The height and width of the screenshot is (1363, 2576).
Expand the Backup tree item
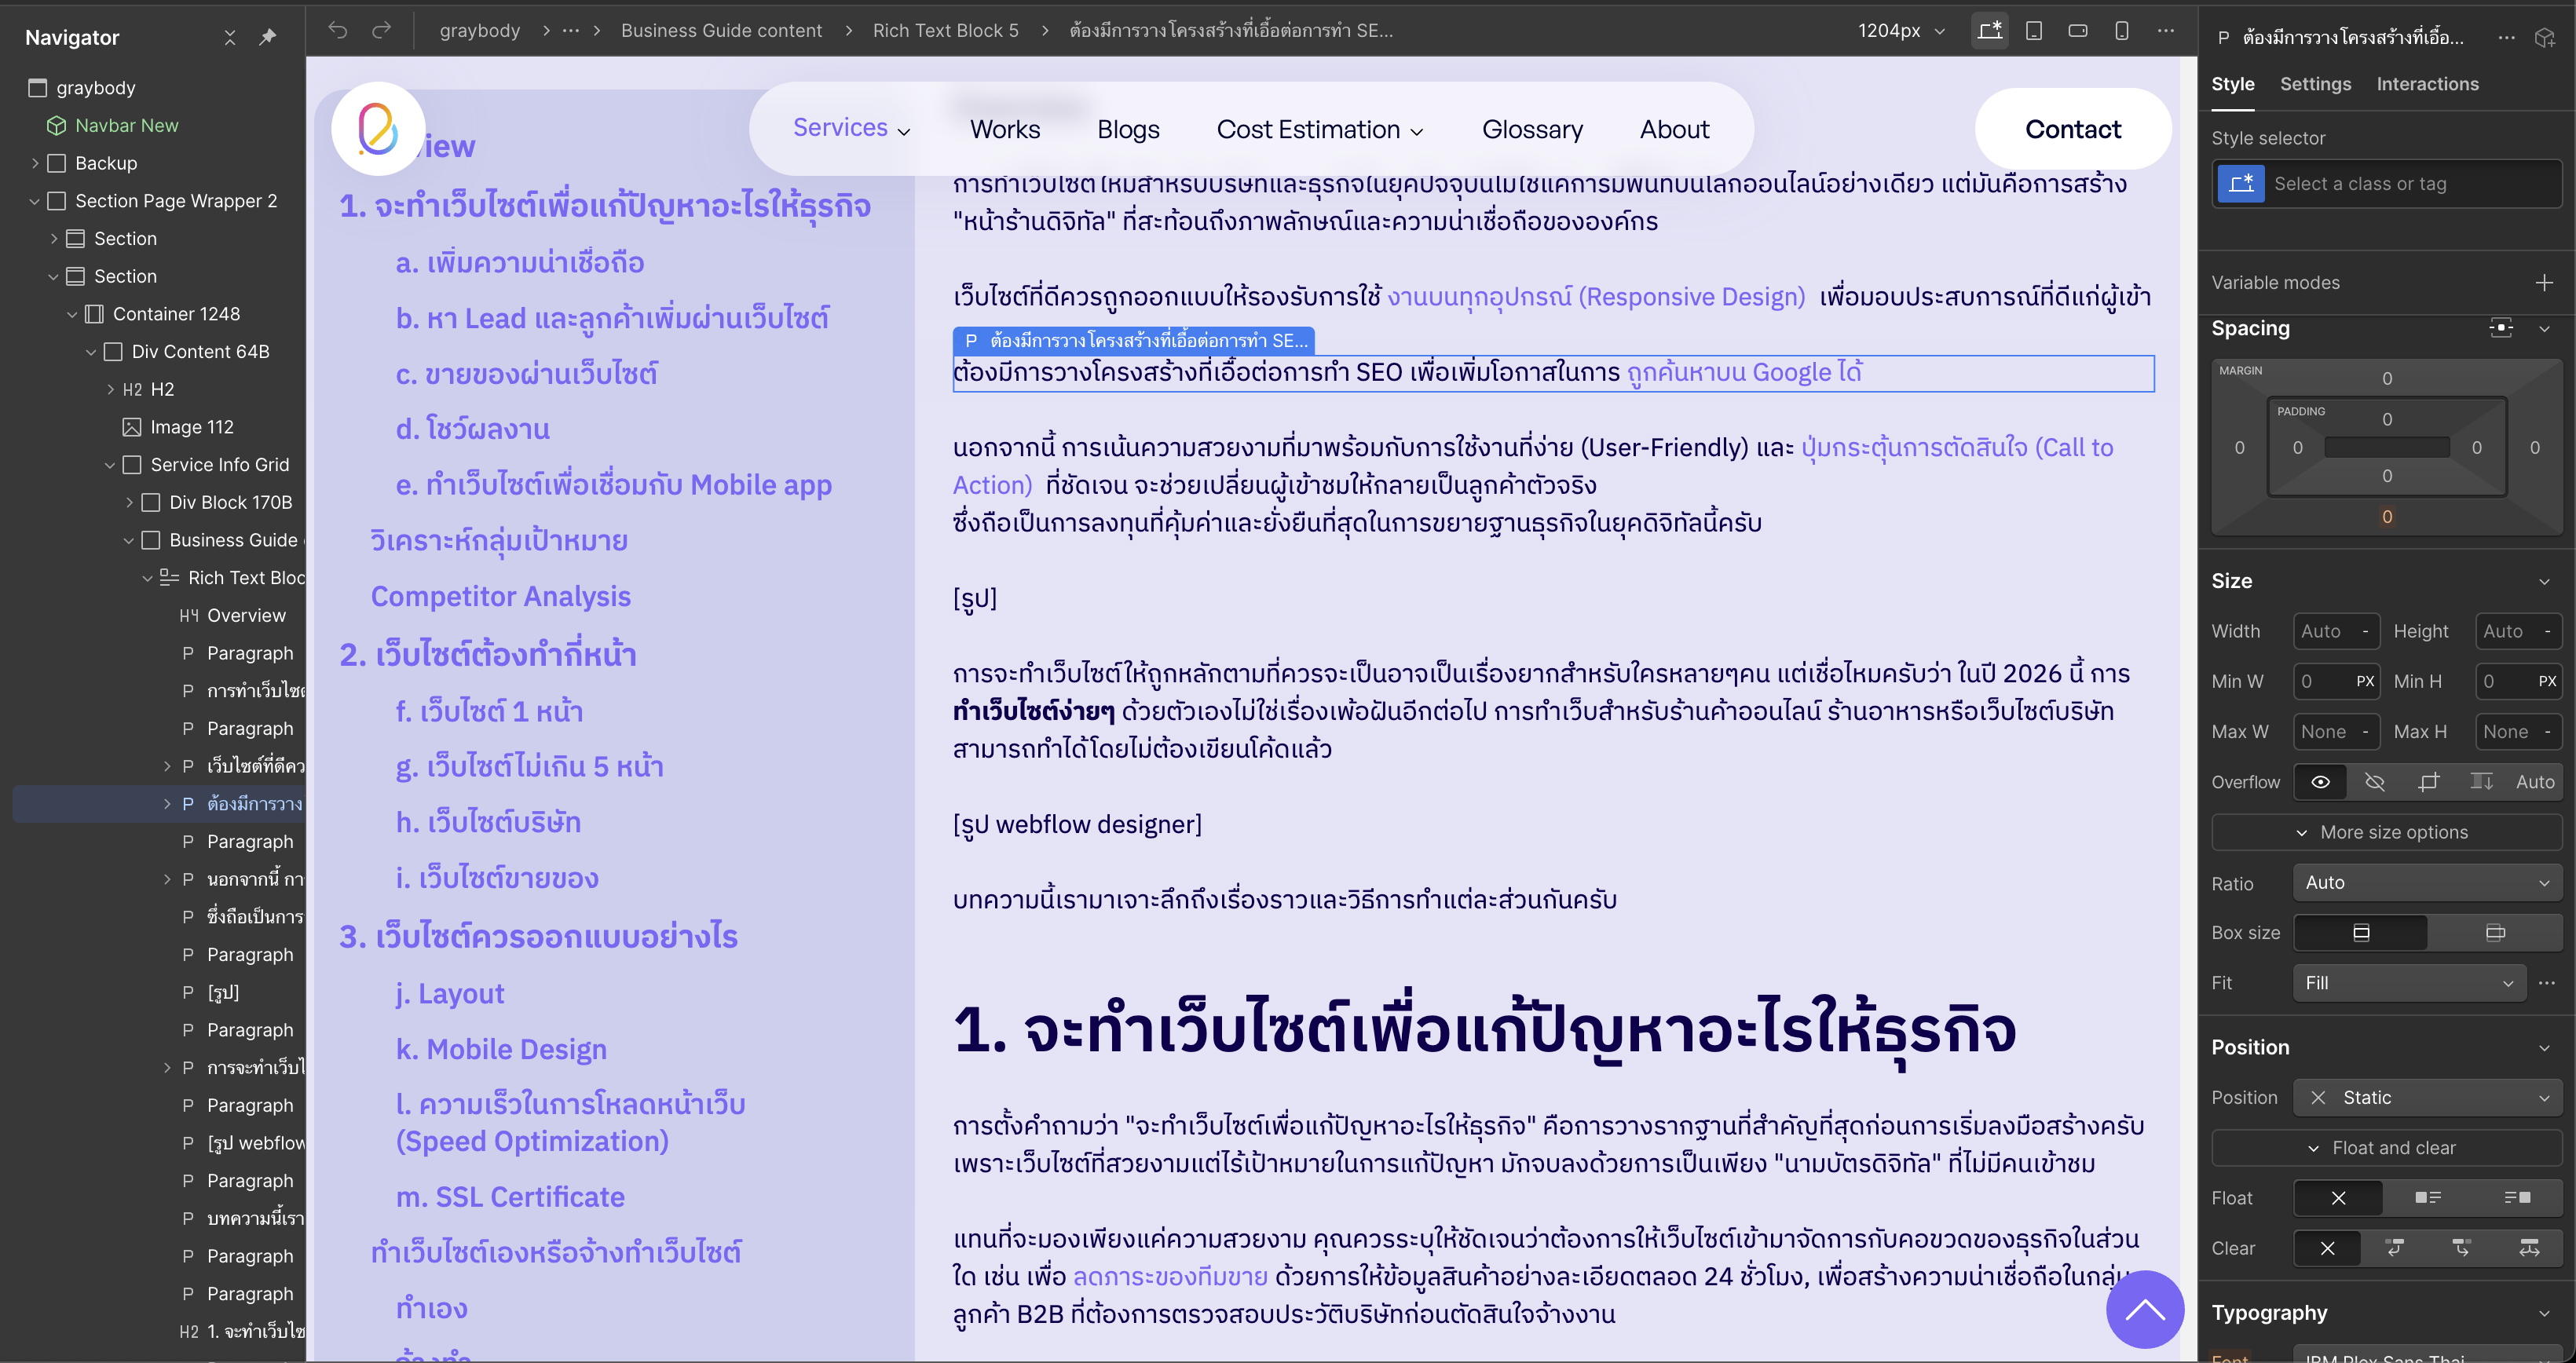(35, 163)
